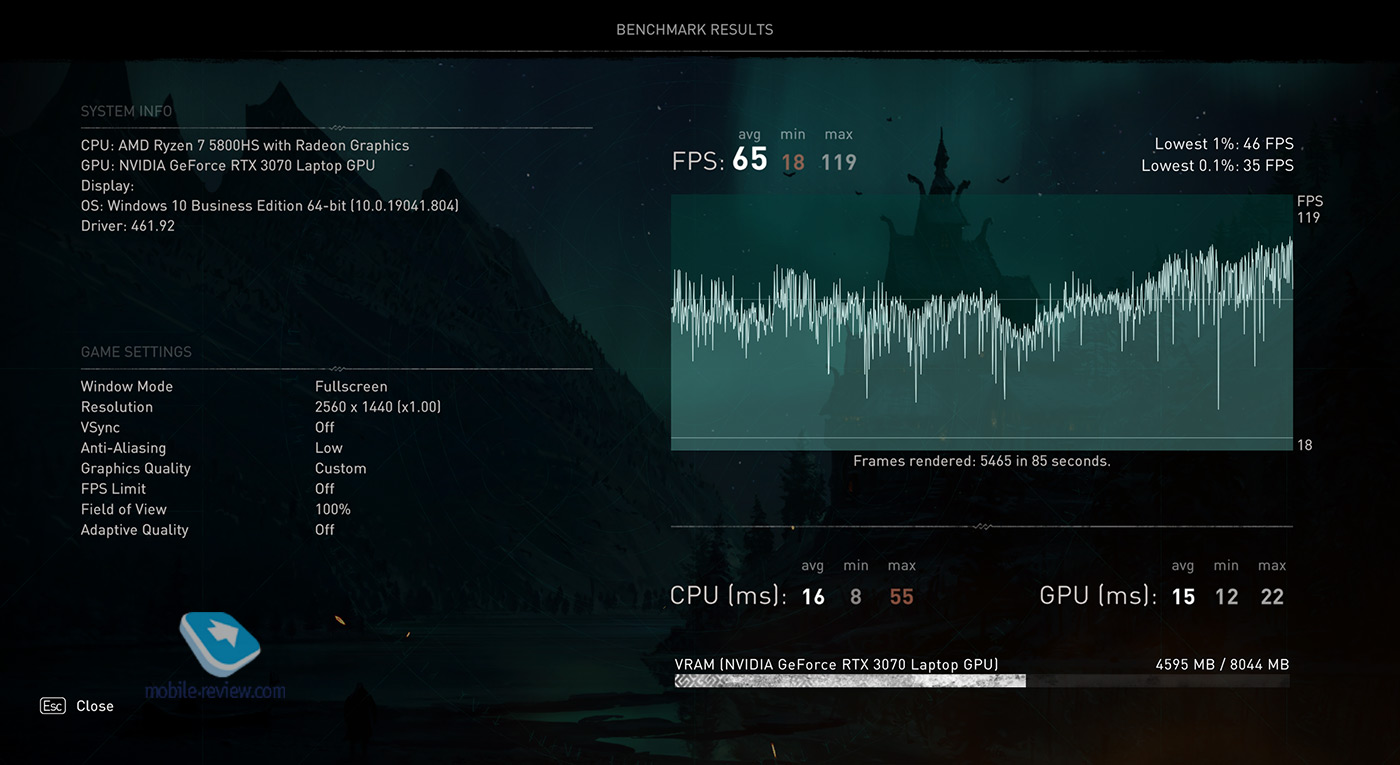Click the Off value beside VSync

[325, 427]
